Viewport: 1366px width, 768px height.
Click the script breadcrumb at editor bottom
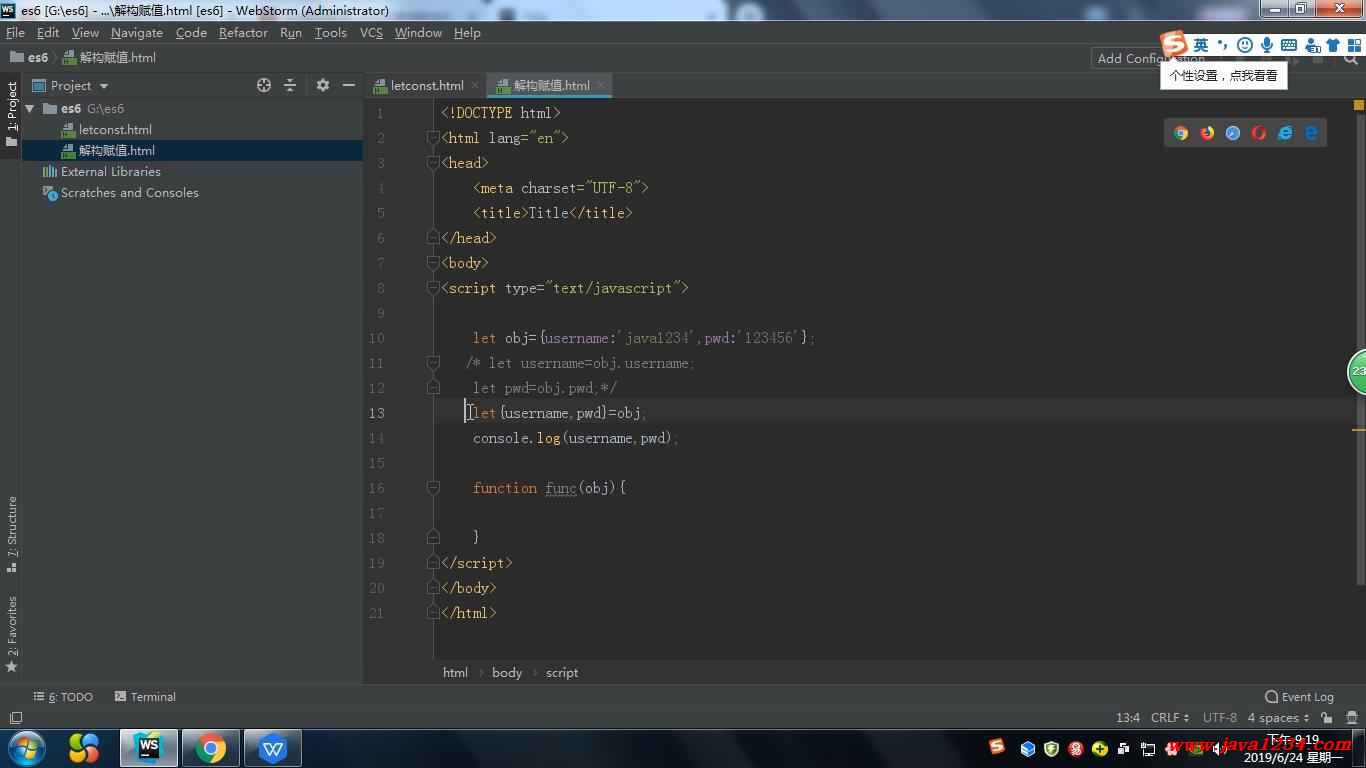pos(562,672)
